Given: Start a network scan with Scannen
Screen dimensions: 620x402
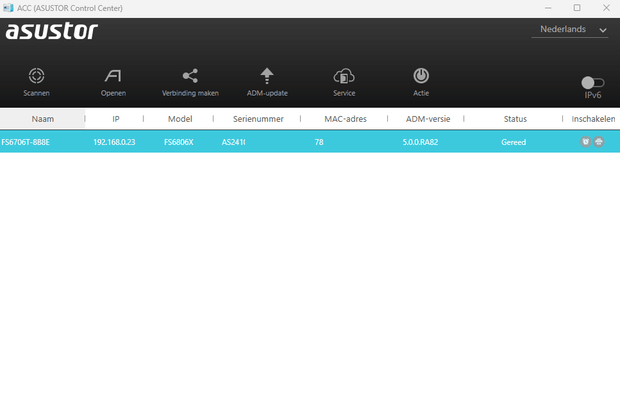Looking at the screenshot, I should tap(36, 82).
